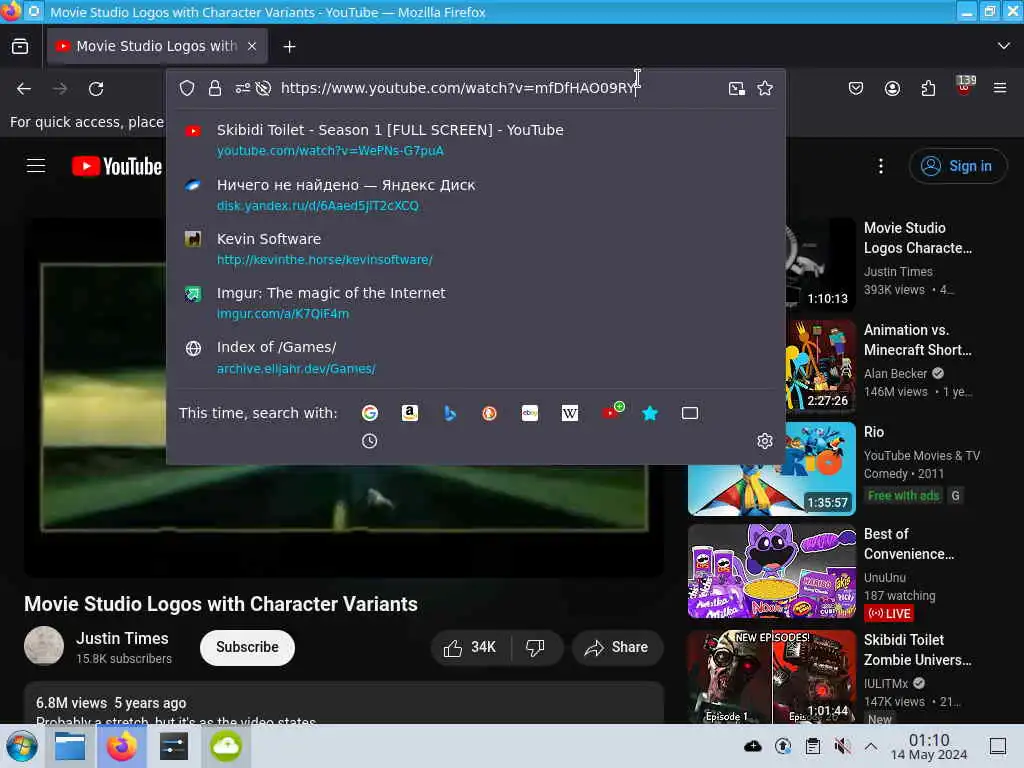Click the YouTube logo
Viewport: 1024px width, 768px height.
point(117,167)
